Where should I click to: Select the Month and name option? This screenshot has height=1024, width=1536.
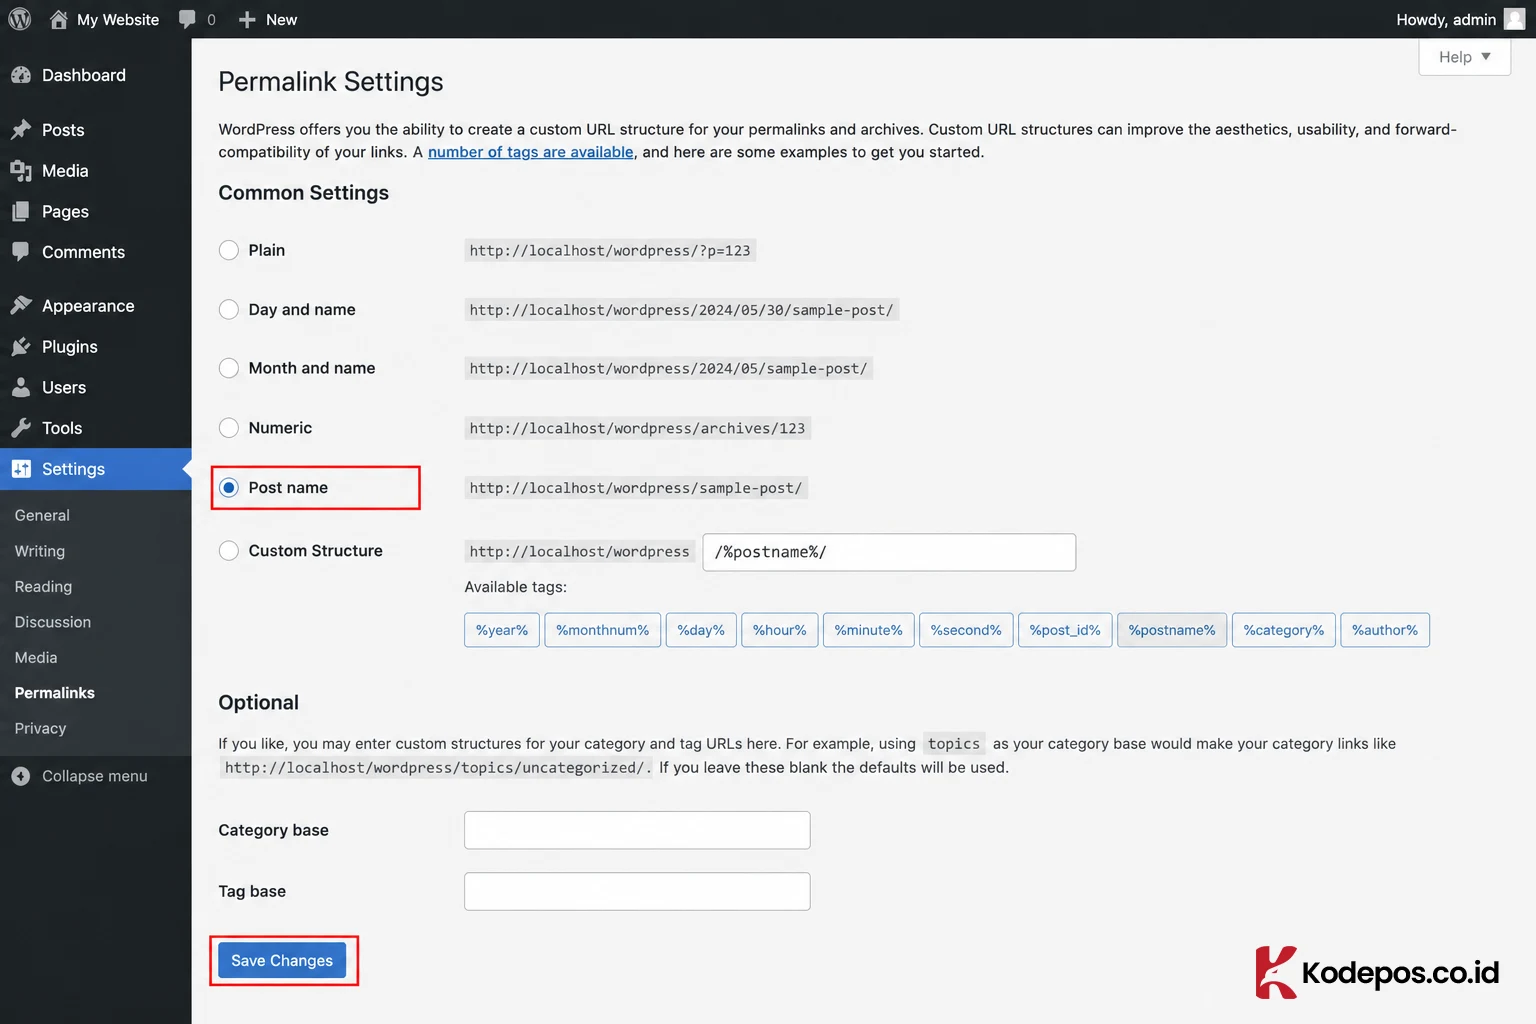click(x=229, y=368)
